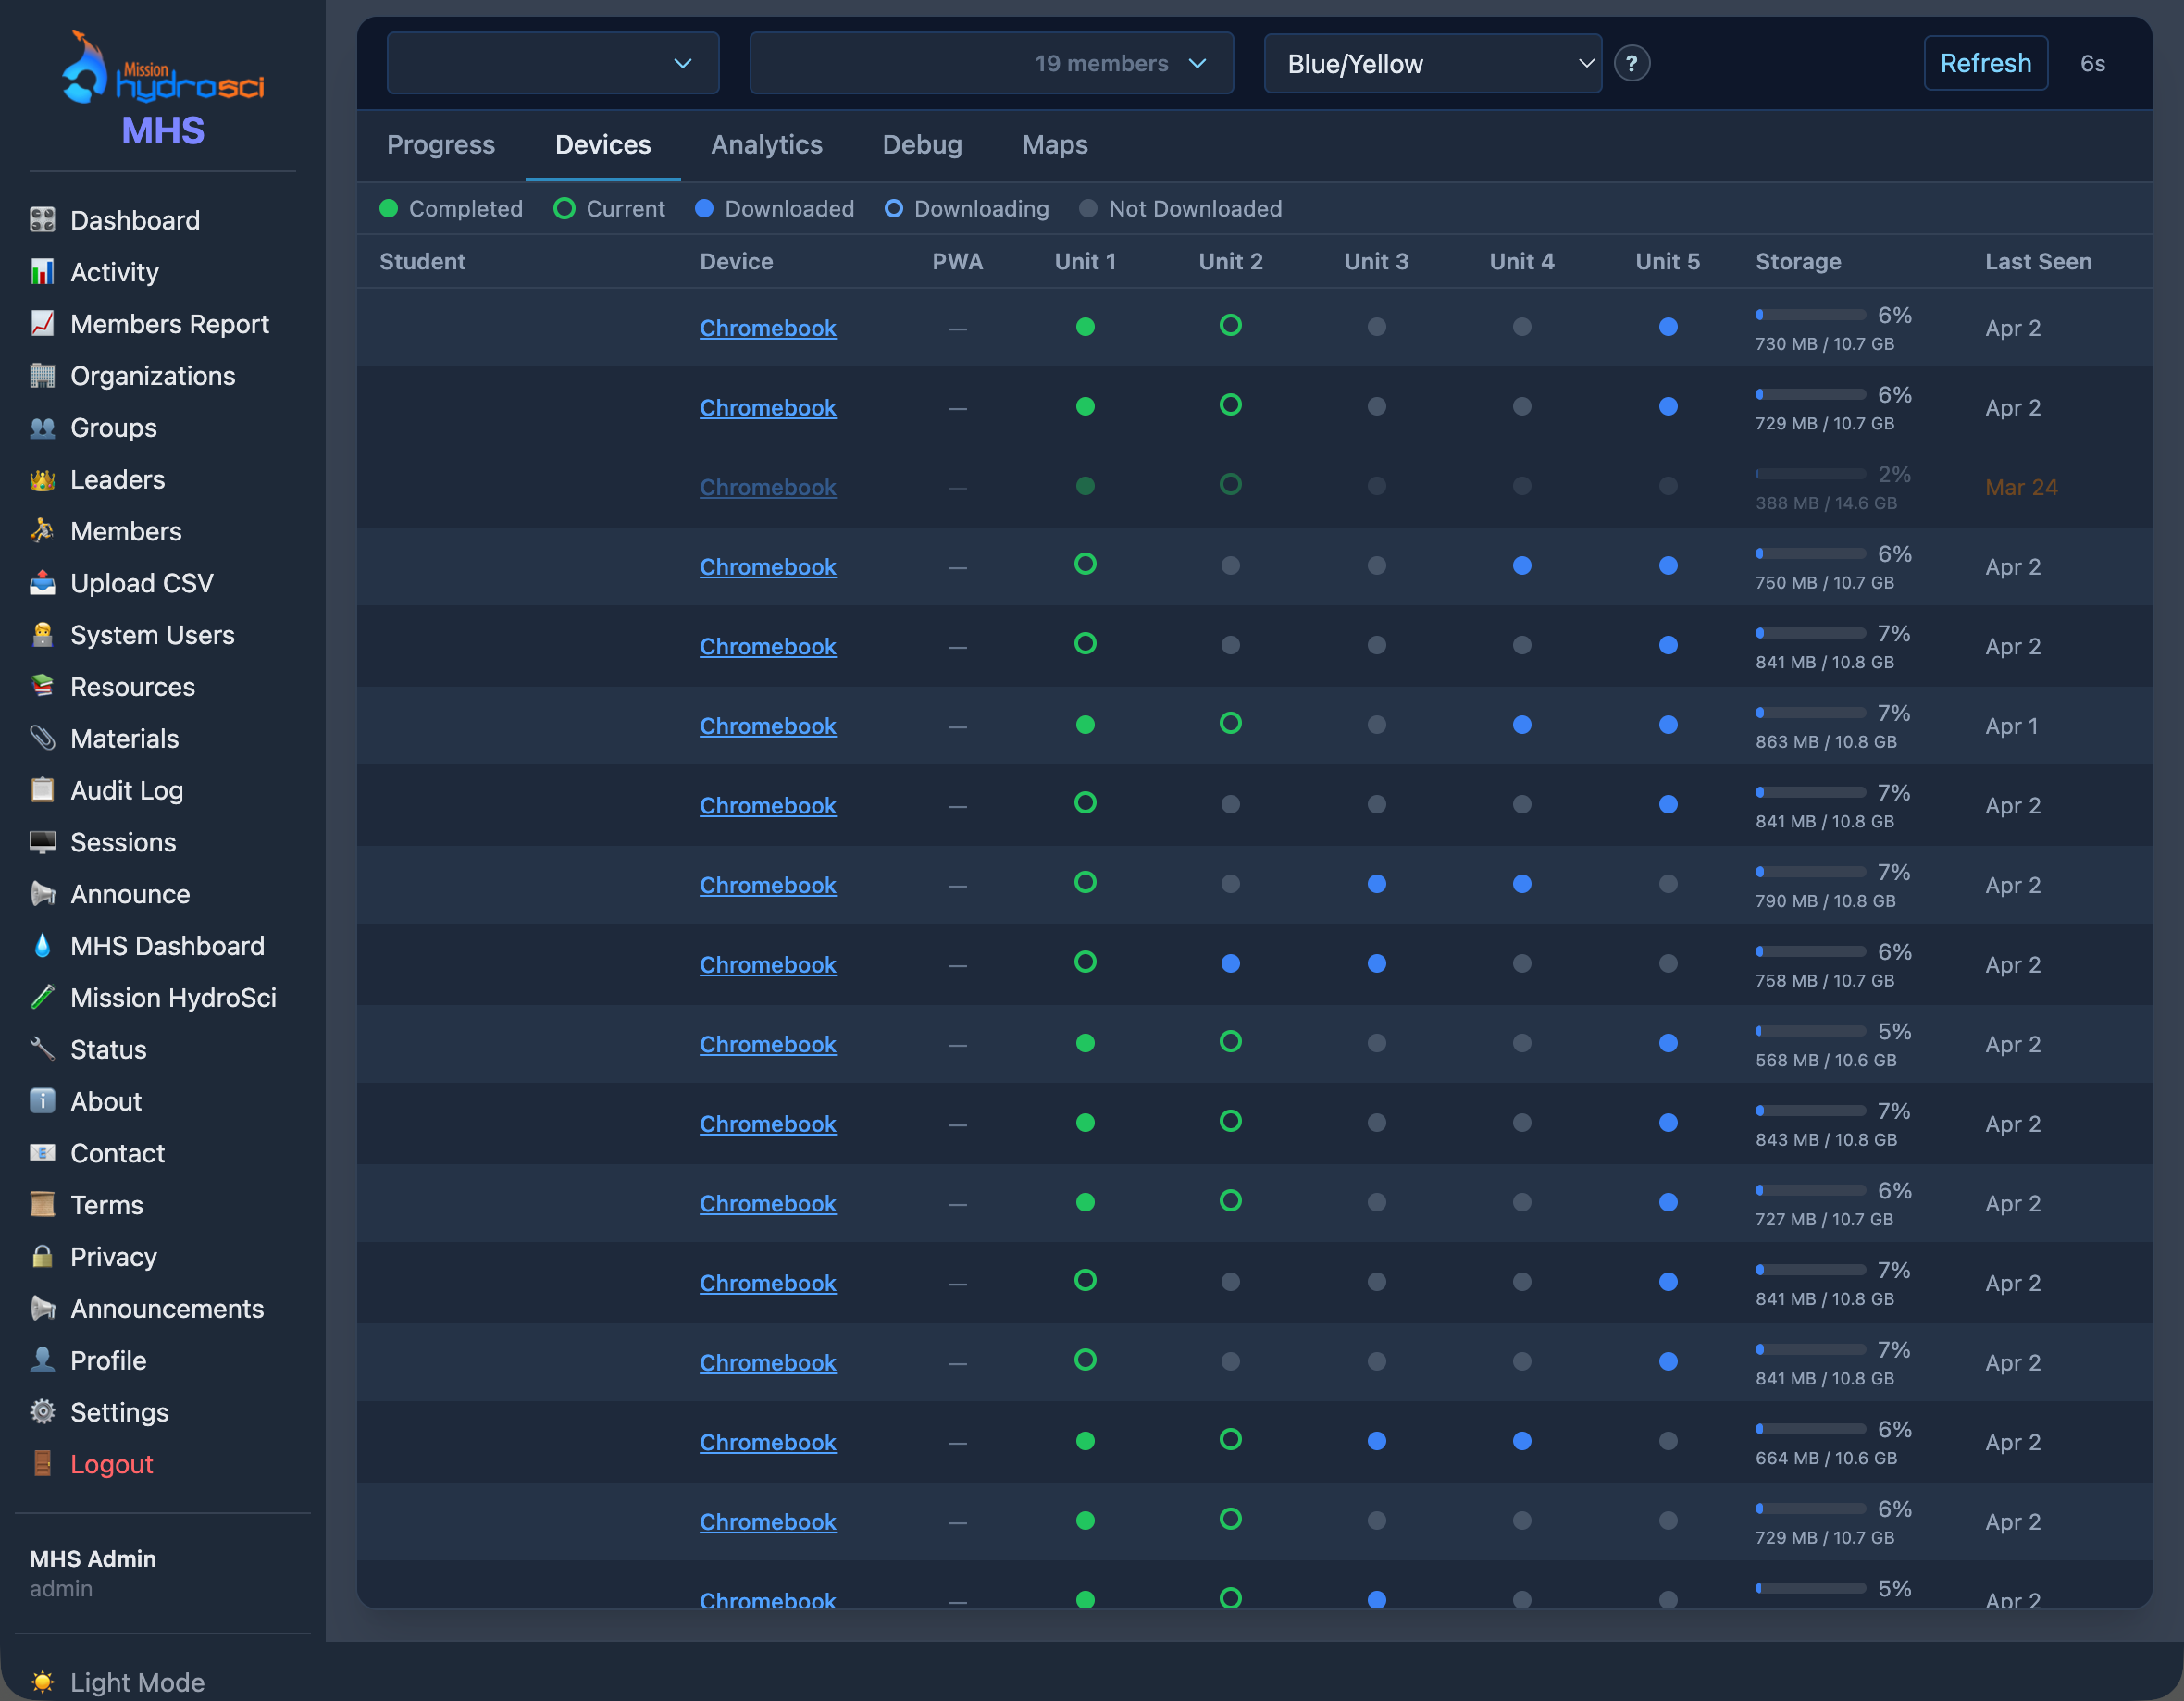2184x1701 pixels.
Task: Open the Maps tab
Action: click(x=1054, y=144)
